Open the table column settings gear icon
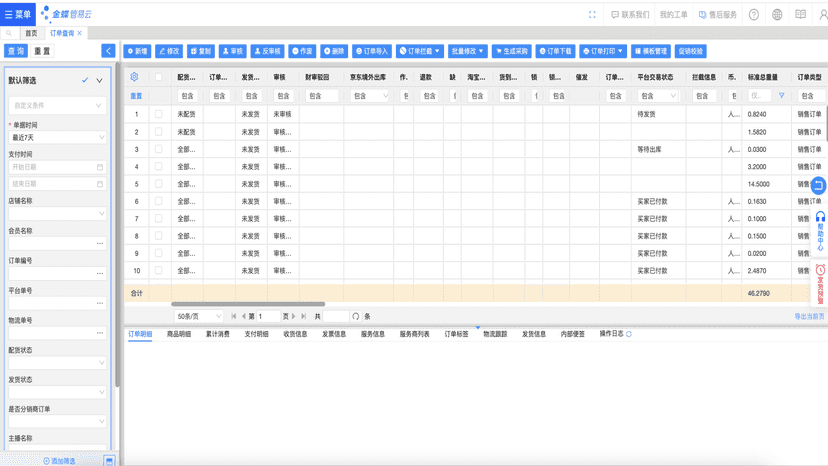The height and width of the screenshot is (466, 828). [134, 77]
